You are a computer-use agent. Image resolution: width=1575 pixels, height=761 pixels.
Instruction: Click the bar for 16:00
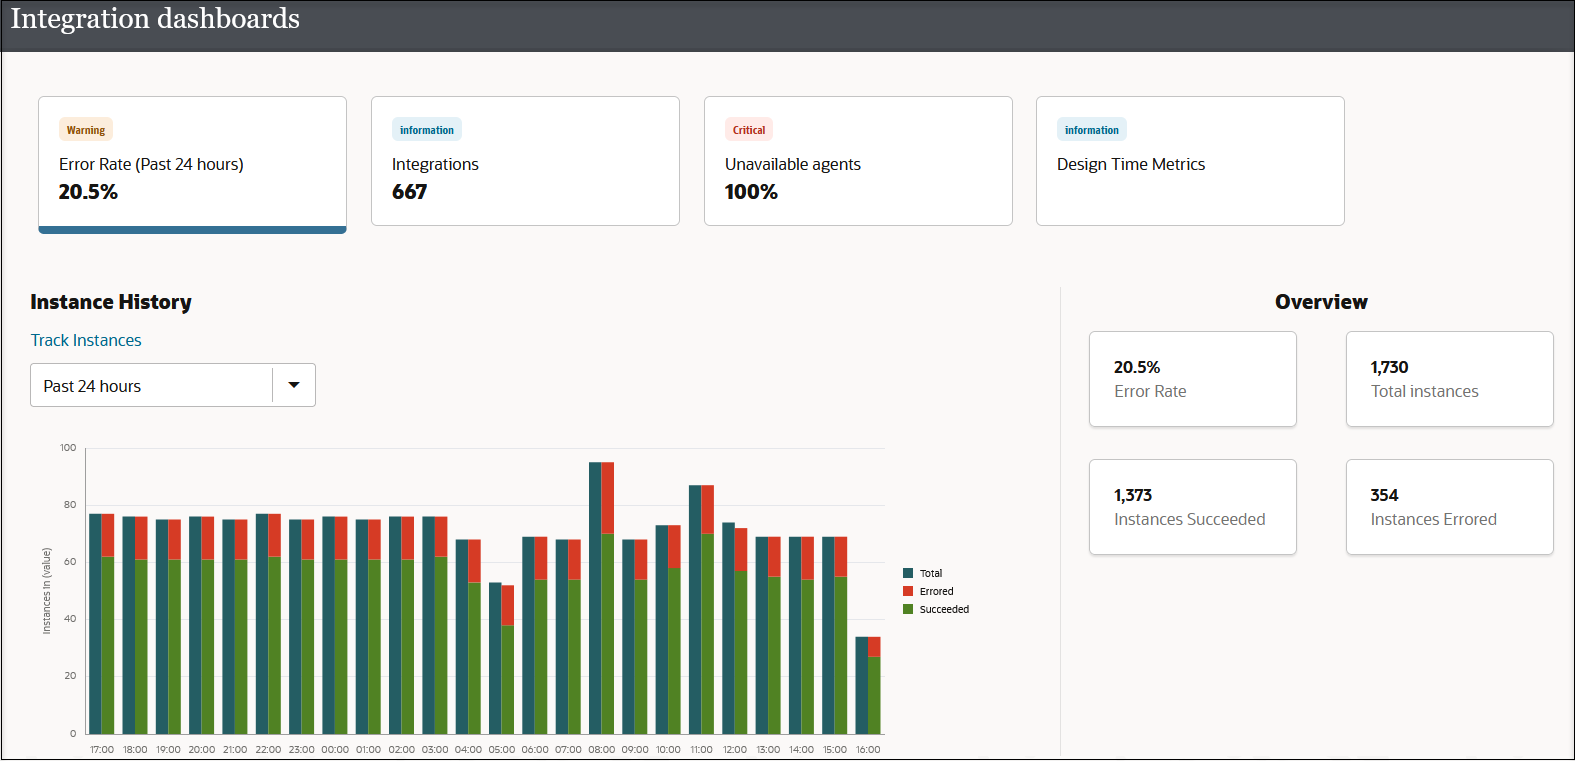(x=868, y=685)
